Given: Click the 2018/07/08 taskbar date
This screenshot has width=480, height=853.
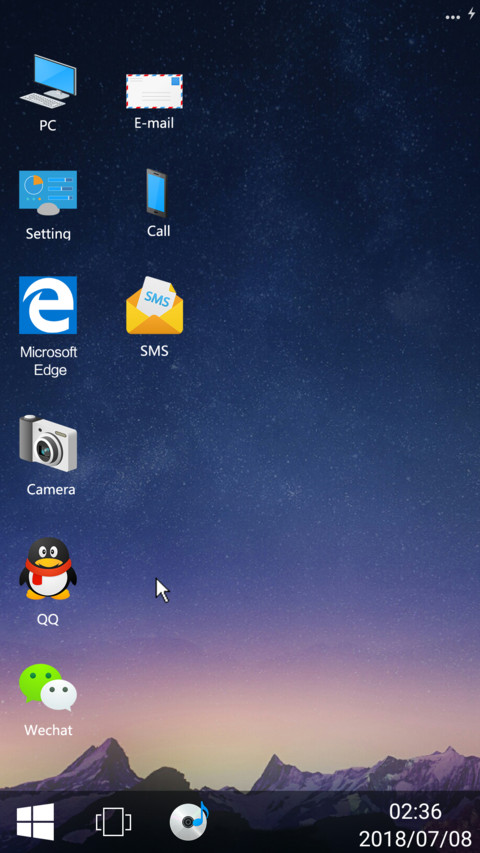Looking at the screenshot, I should [x=415, y=838].
